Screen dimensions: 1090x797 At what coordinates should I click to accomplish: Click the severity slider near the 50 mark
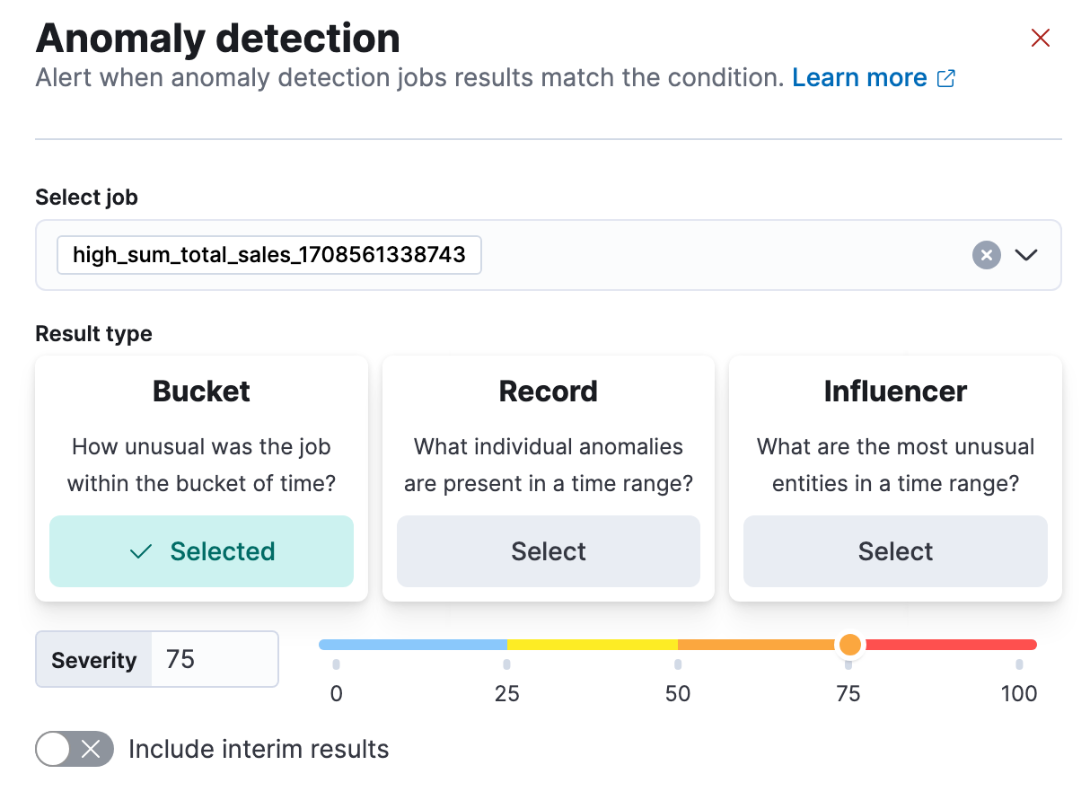point(678,645)
